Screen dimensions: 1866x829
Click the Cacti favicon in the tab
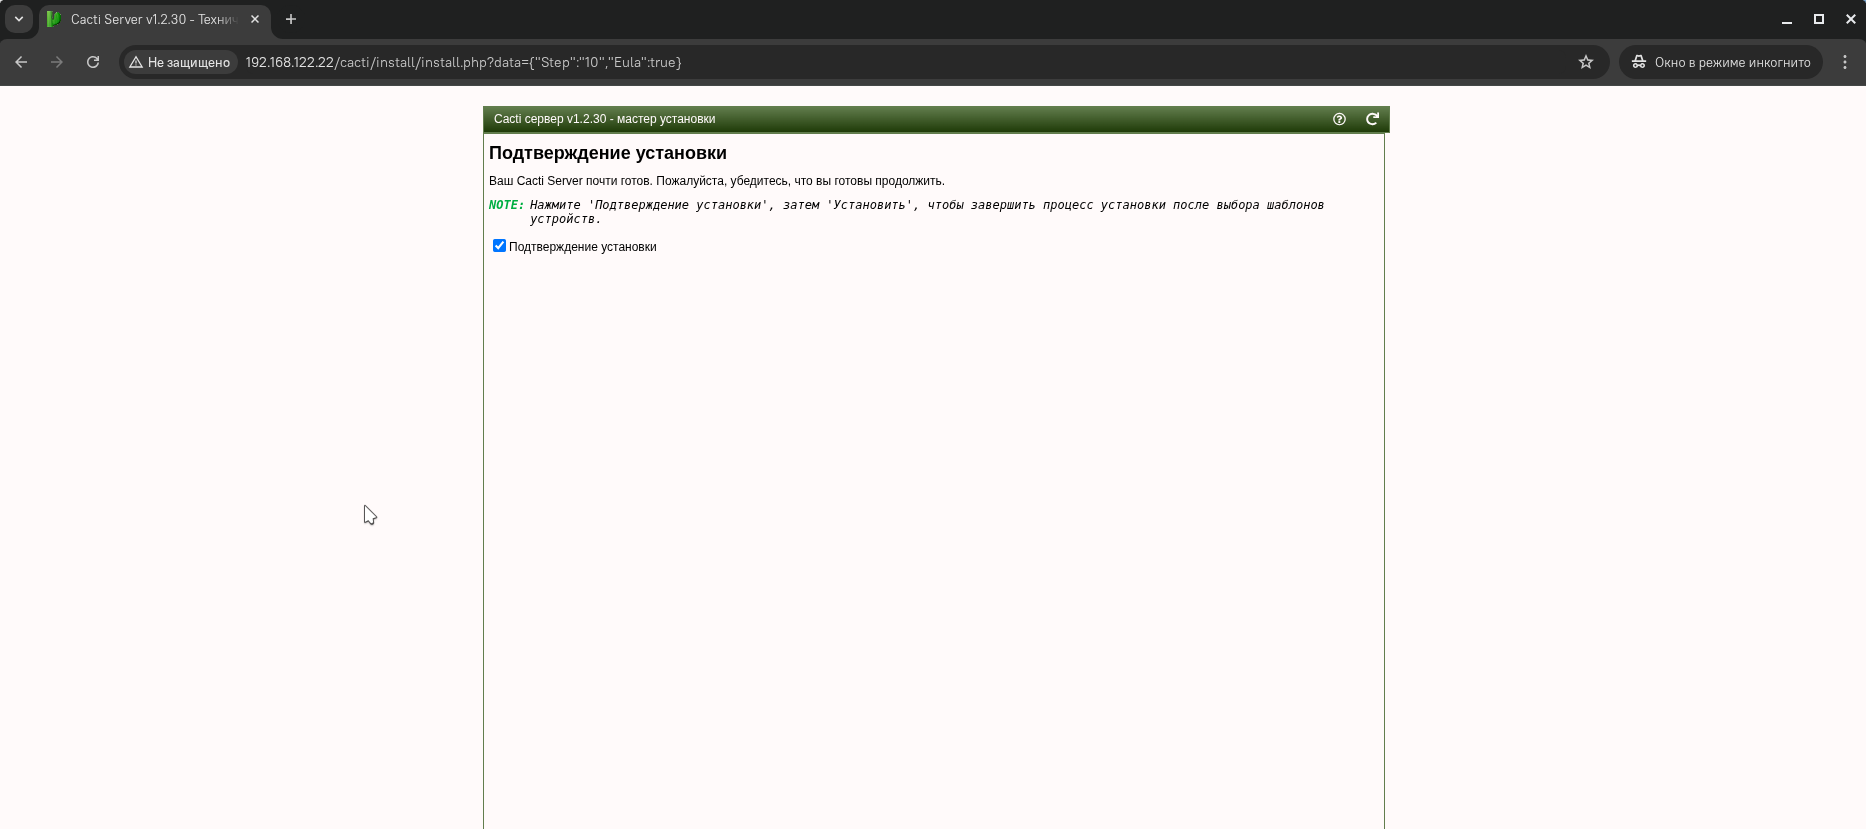point(54,19)
